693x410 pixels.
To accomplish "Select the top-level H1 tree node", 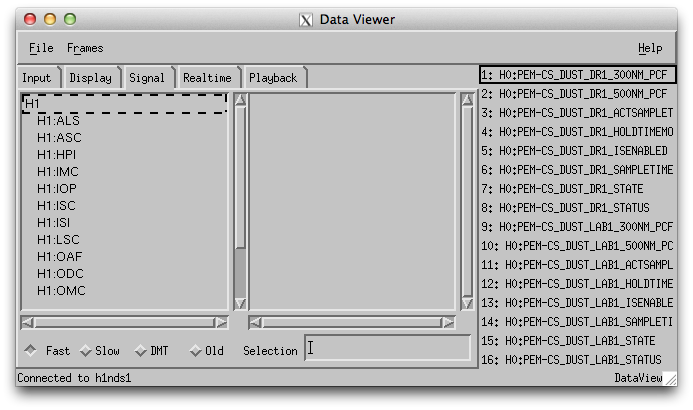I will 32,103.
